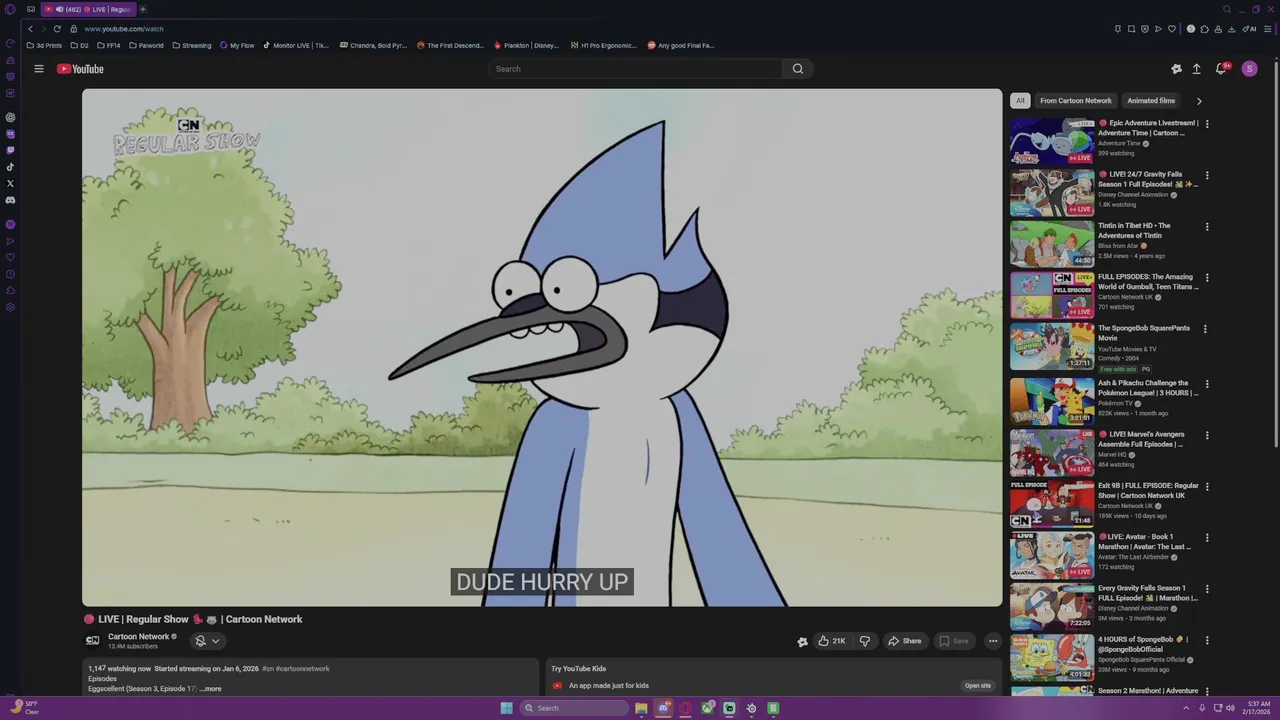Open Ash & Pikachu Pokémon League thumbnail

(x=1052, y=400)
